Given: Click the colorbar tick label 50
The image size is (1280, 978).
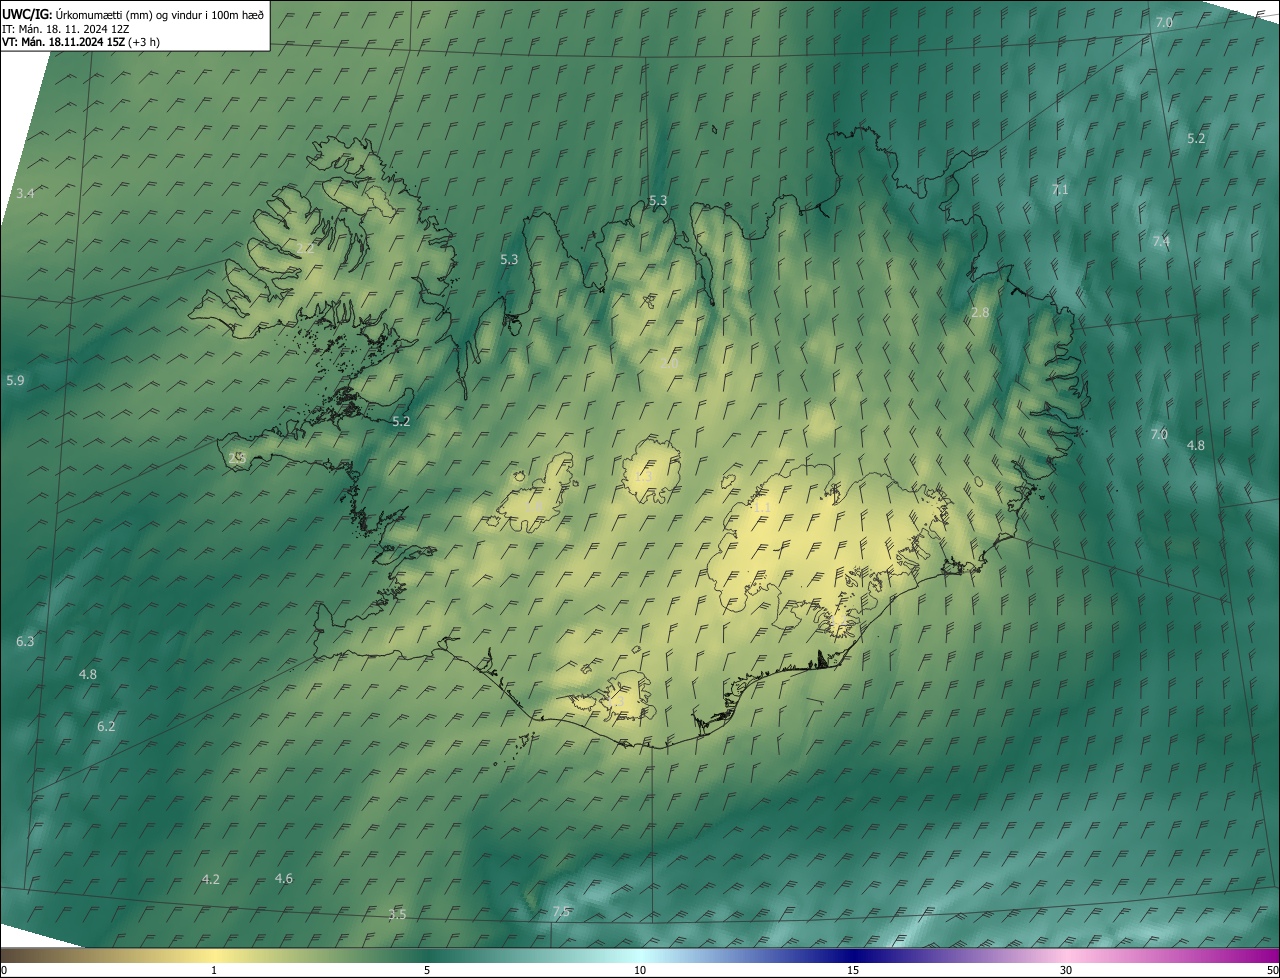Looking at the screenshot, I should point(1272,970).
